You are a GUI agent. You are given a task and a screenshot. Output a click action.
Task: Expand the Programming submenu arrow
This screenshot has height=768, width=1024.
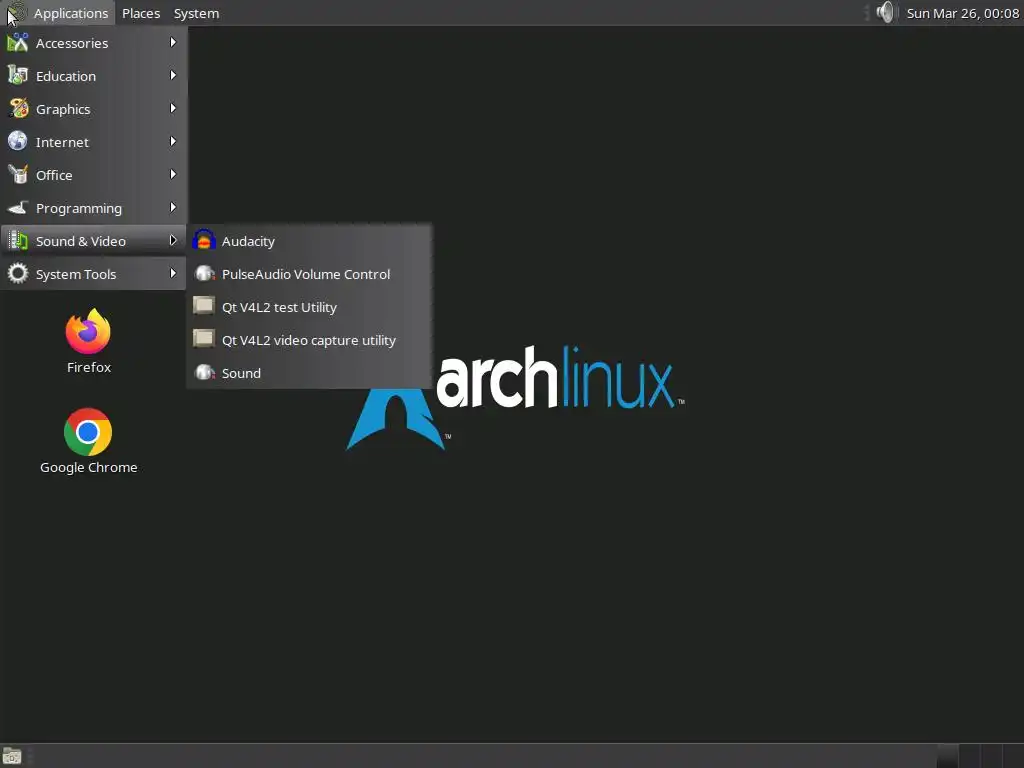[173, 208]
